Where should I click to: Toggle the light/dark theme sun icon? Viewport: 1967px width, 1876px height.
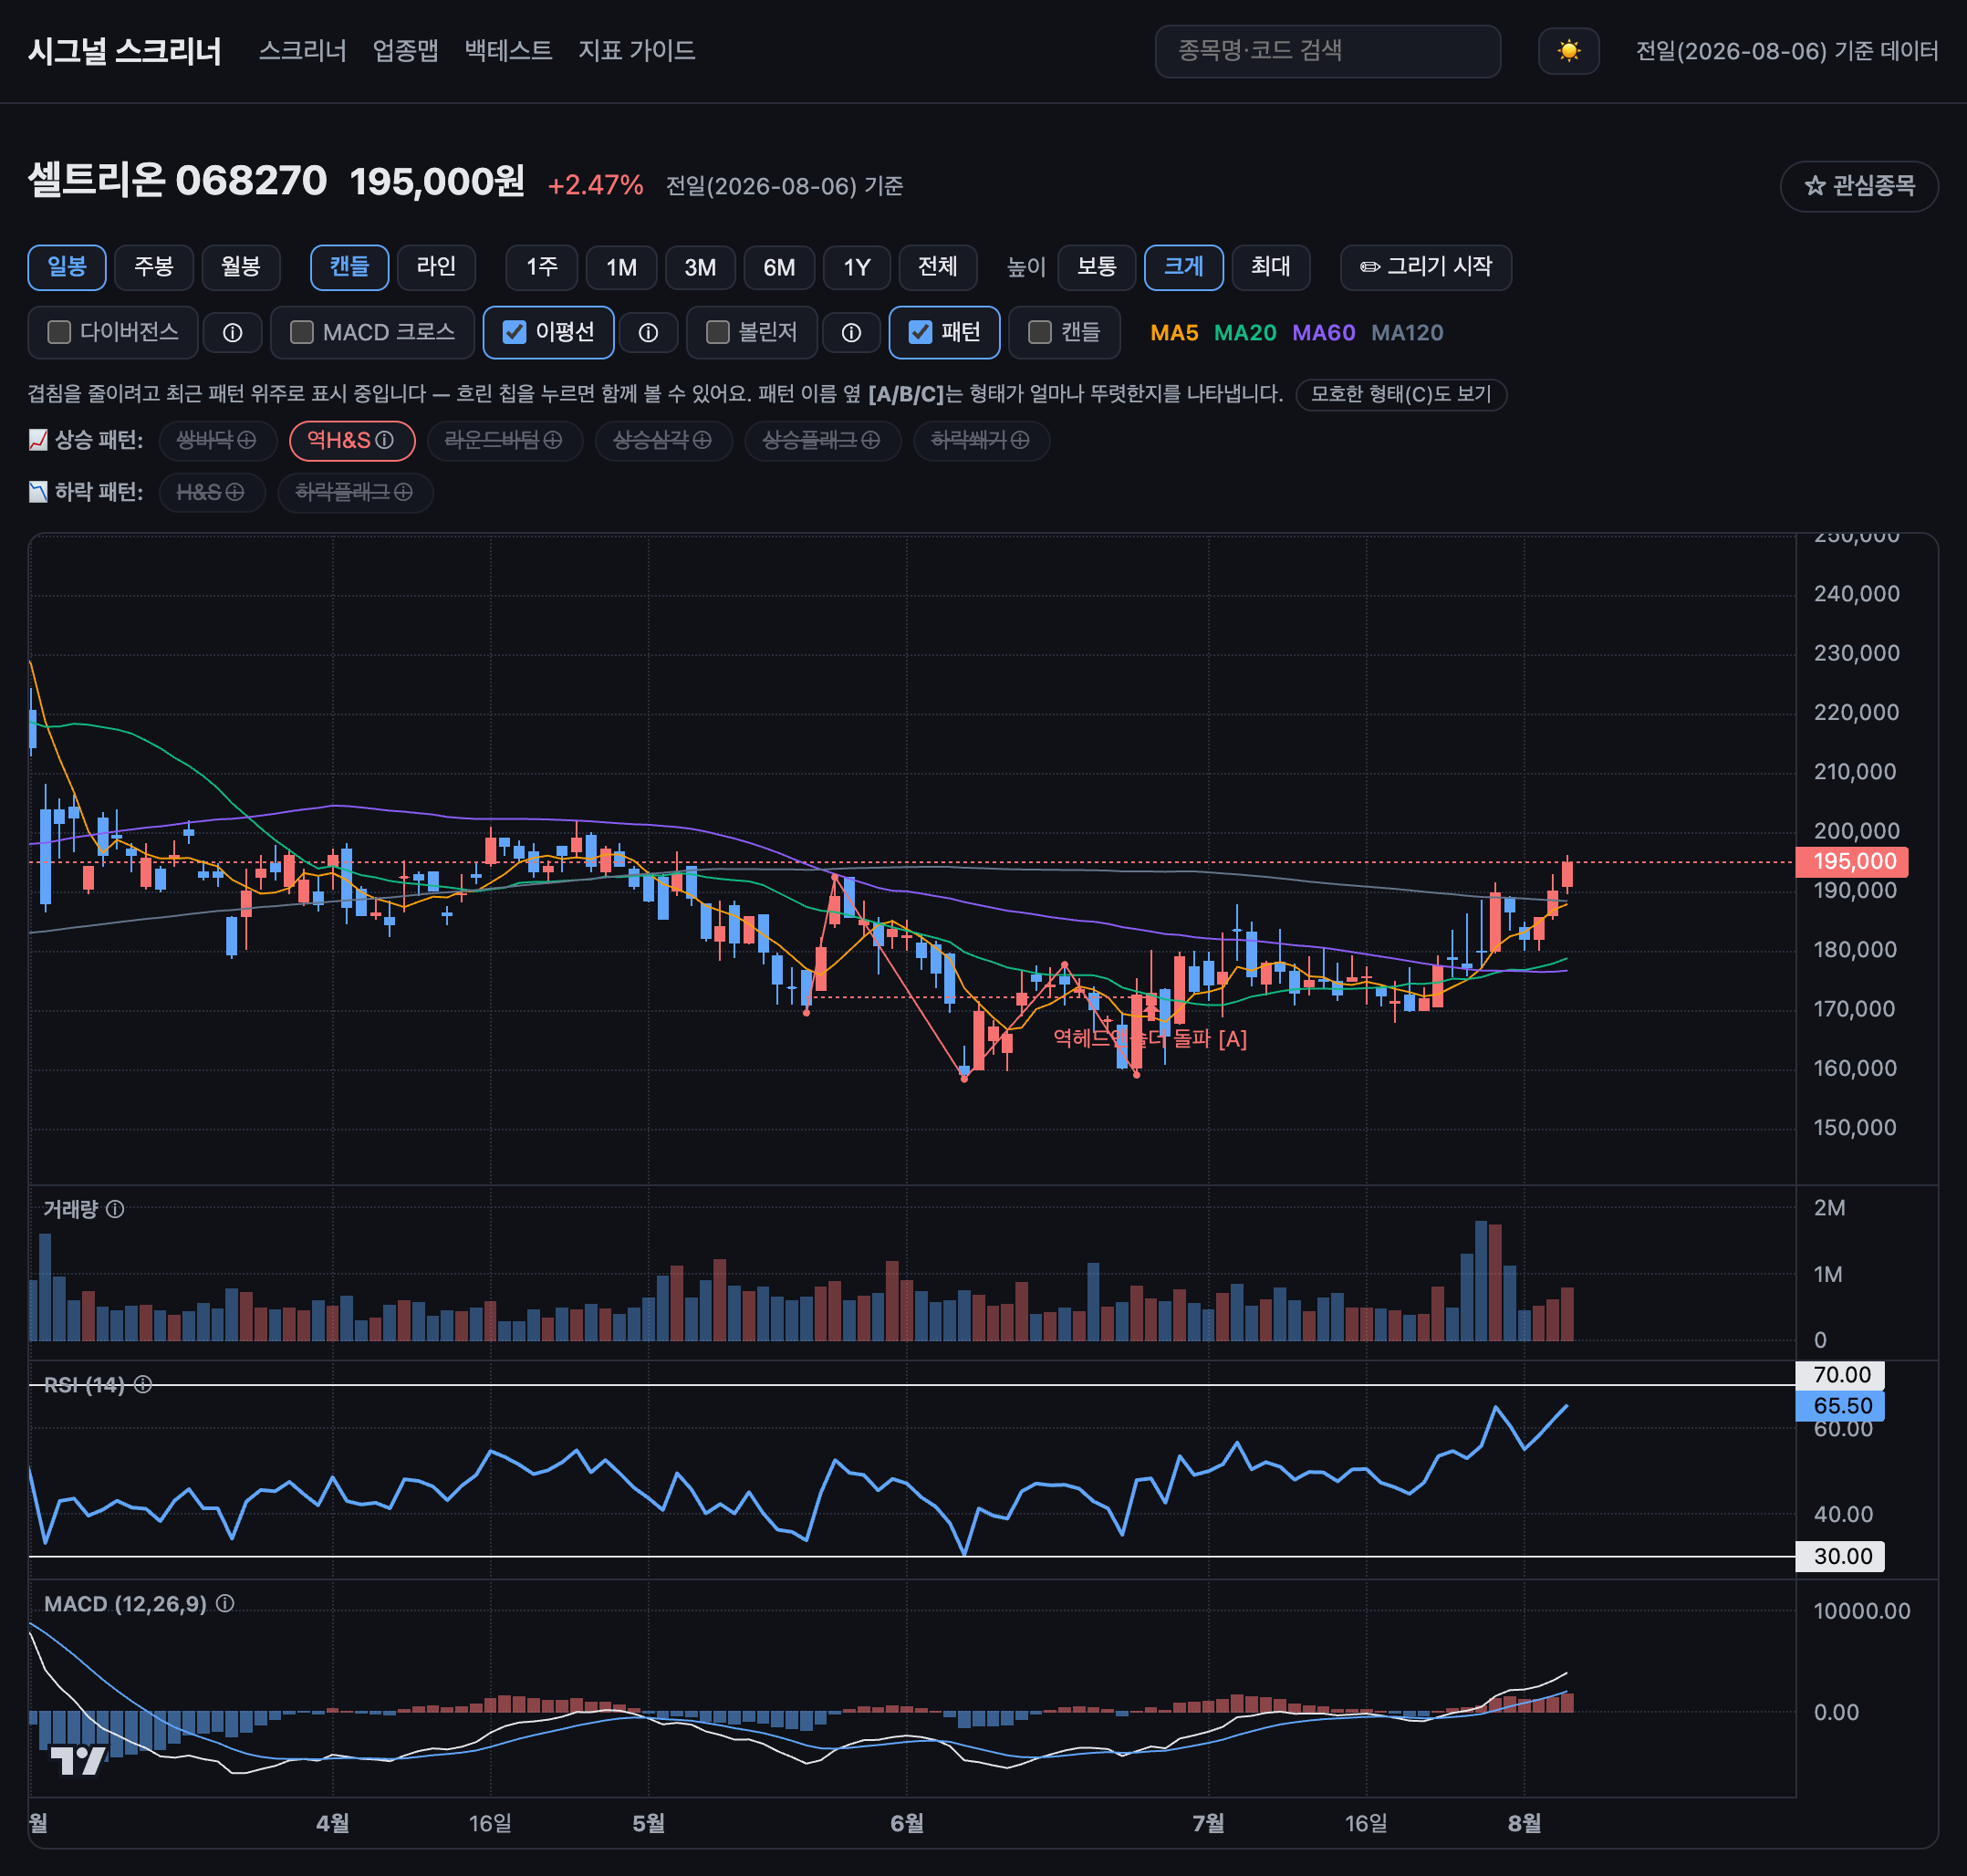(x=1568, y=51)
